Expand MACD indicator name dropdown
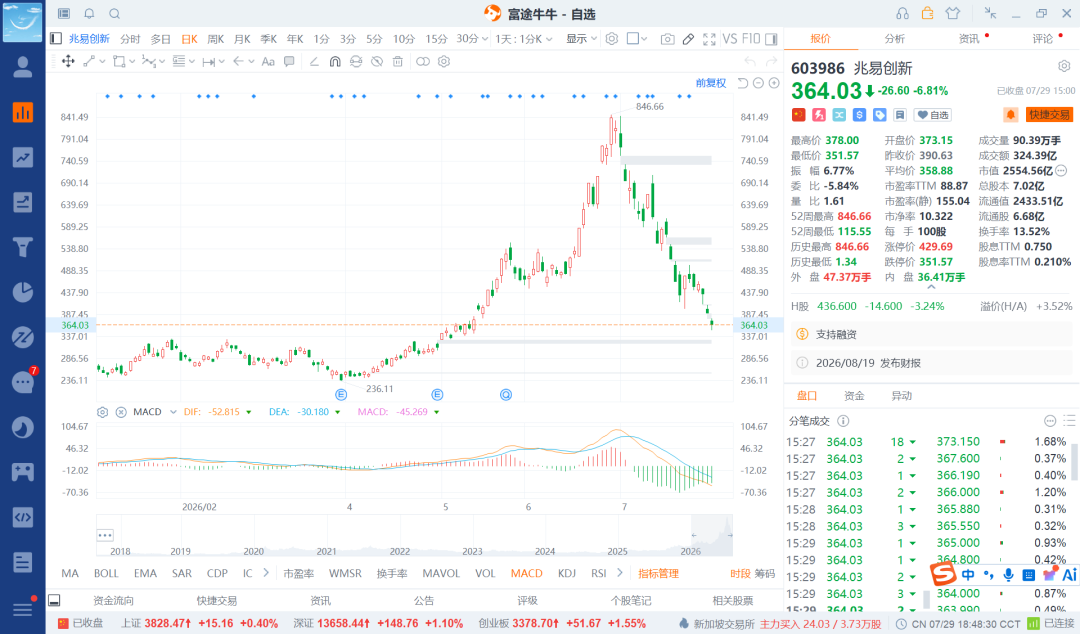 tap(174, 412)
